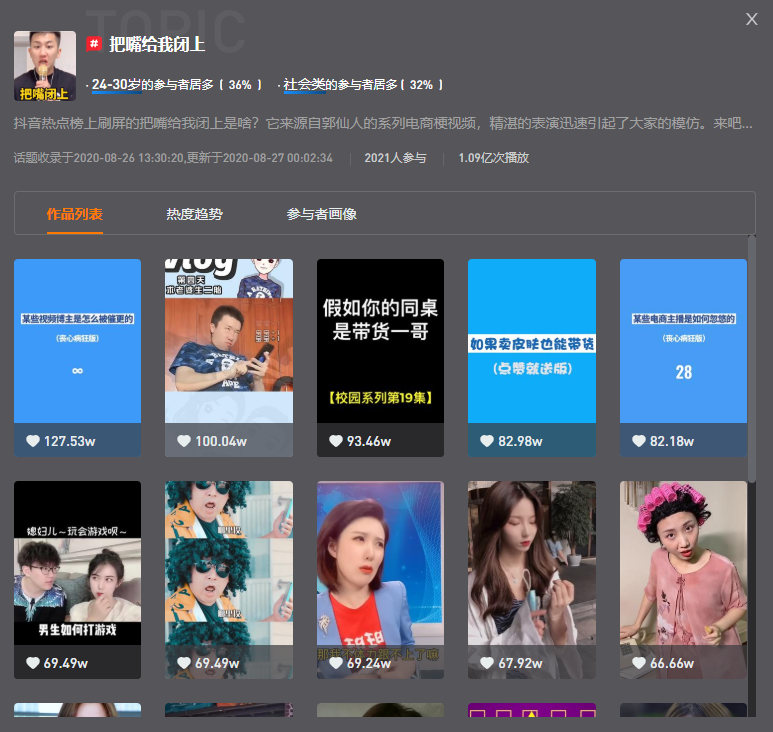
Task: Click the heart icon beside 66.66w
Action: (639, 663)
